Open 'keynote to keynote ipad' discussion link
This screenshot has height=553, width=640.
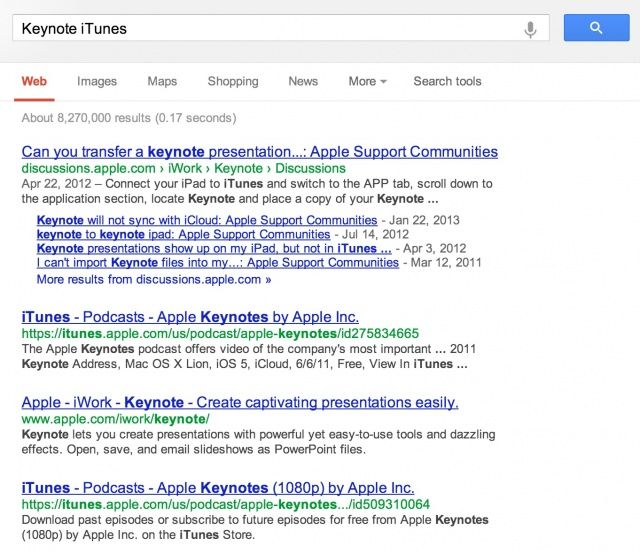(x=183, y=234)
